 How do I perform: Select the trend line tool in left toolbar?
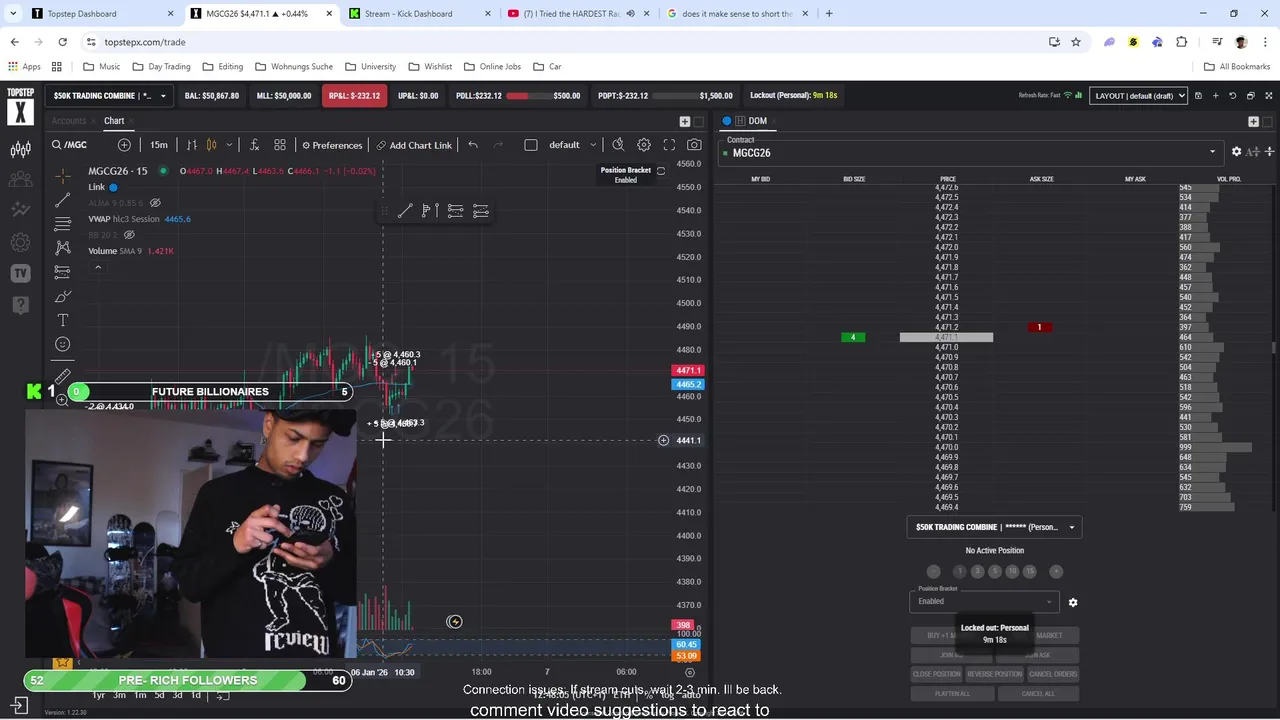(x=62, y=199)
